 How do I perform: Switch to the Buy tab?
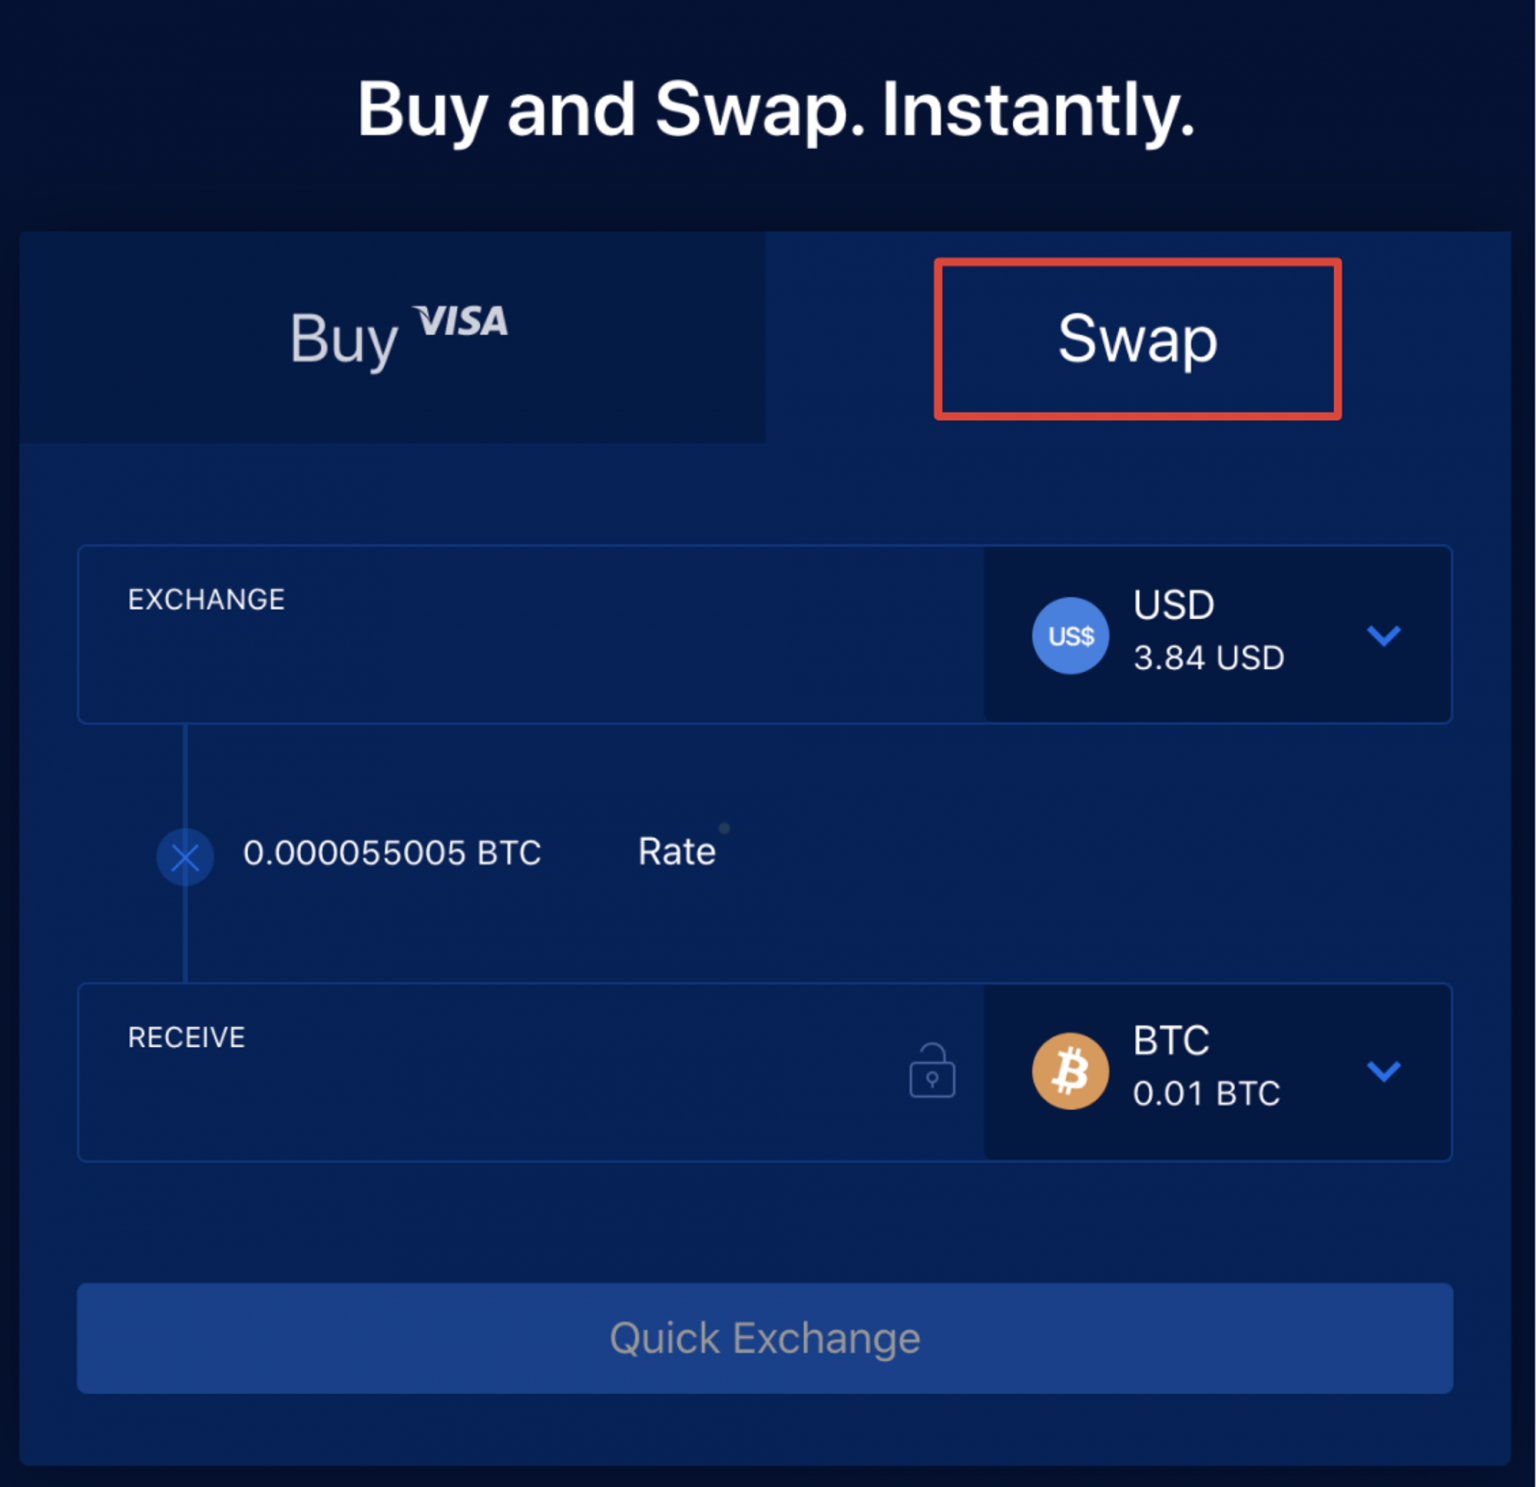coord(393,338)
